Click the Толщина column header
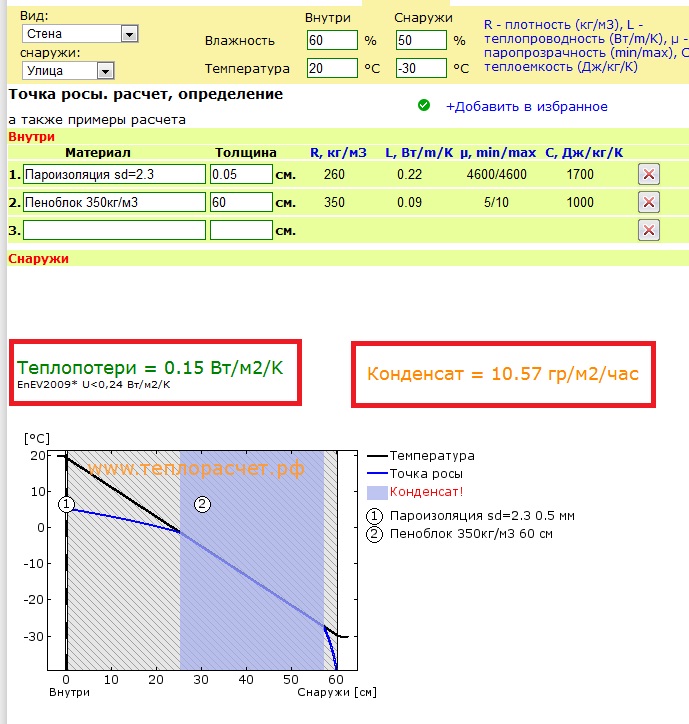The width and height of the screenshot is (689, 724). (246, 153)
